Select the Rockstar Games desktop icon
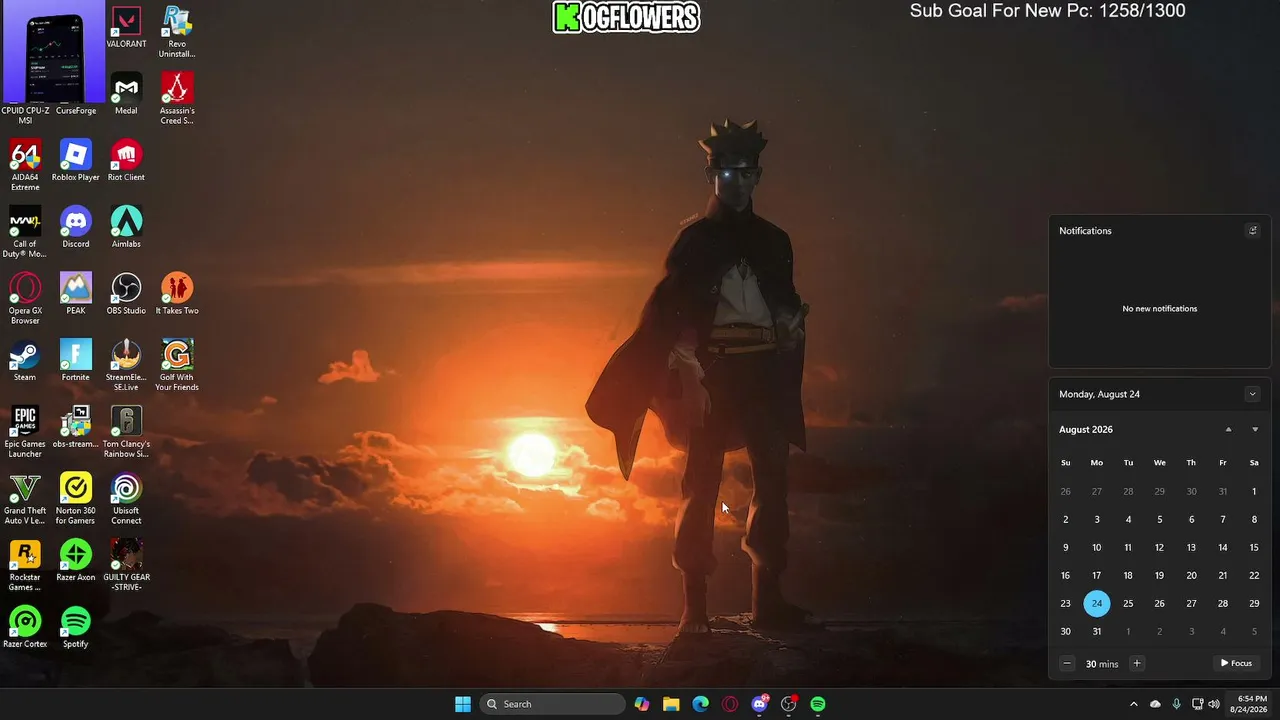The width and height of the screenshot is (1280, 720). (x=25, y=566)
